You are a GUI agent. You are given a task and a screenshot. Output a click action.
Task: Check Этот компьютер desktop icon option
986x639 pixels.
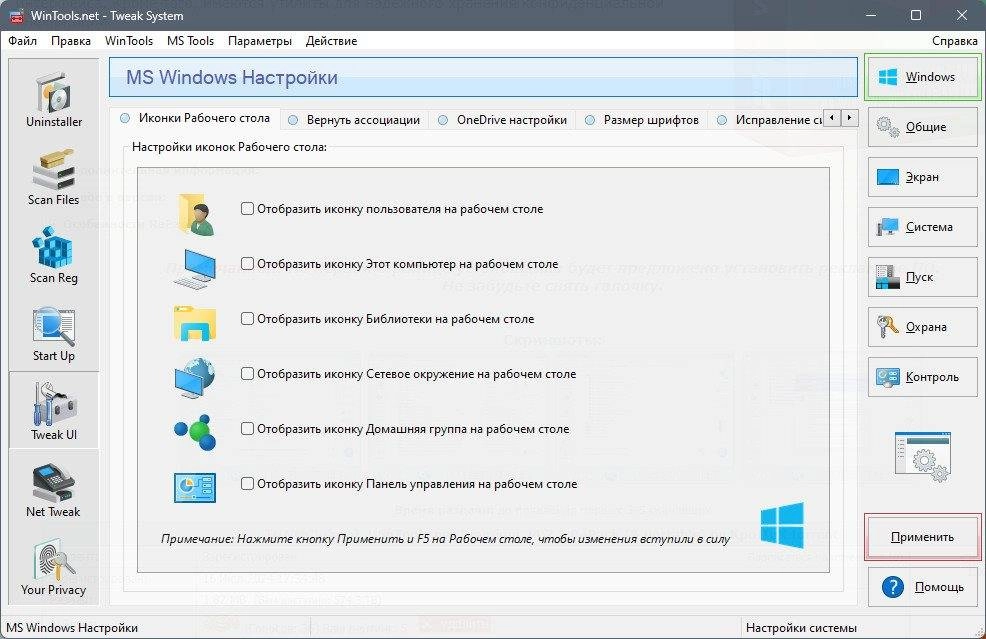click(x=247, y=264)
